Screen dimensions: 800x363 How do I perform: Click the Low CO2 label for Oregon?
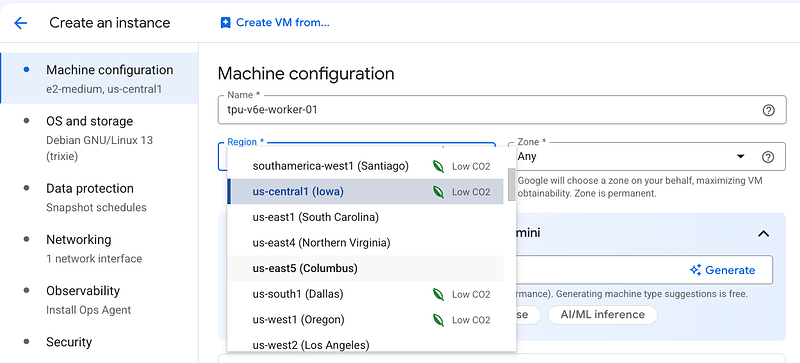[x=471, y=320]
